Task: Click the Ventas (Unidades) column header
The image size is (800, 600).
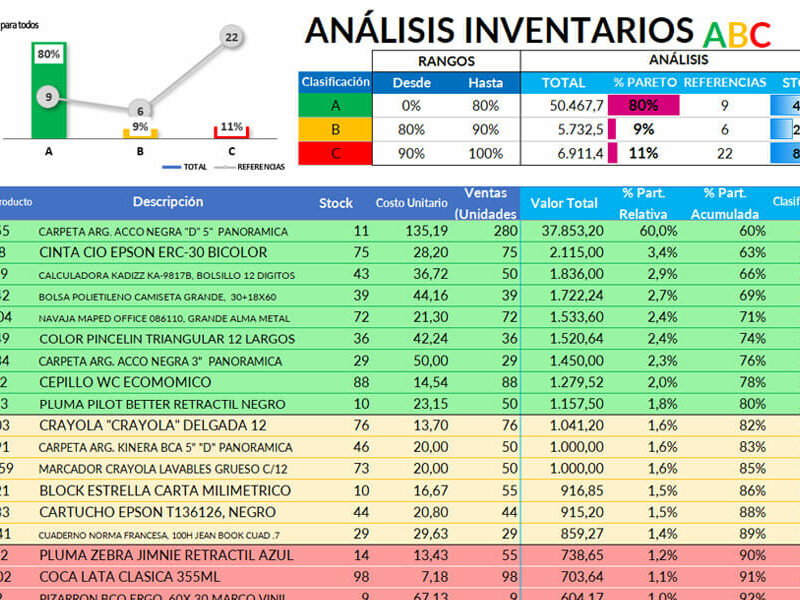Action: [485, 203]
